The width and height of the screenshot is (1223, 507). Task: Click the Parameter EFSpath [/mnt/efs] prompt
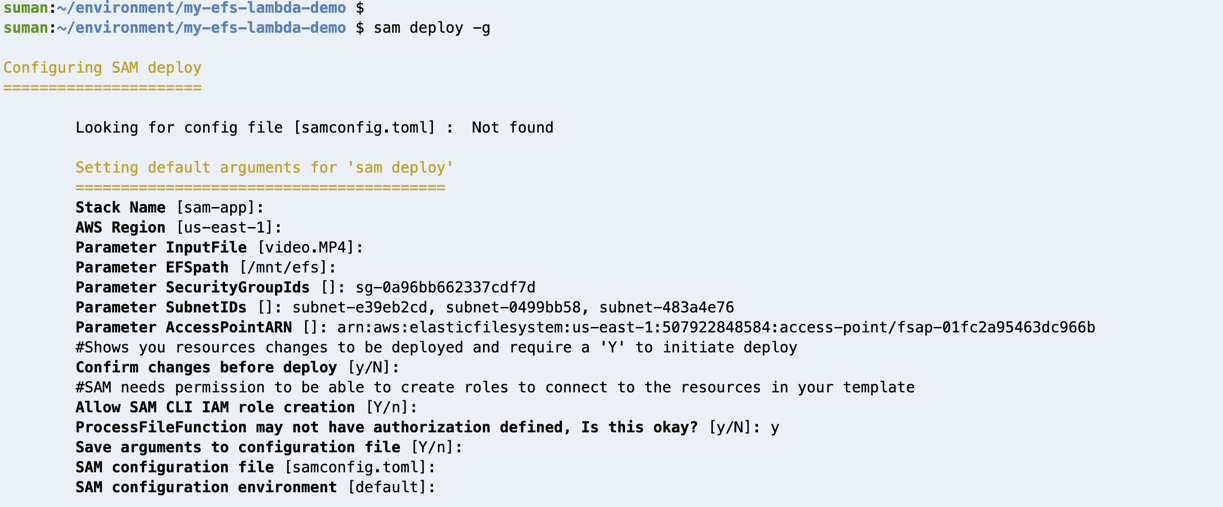click(x=206, y=268)
